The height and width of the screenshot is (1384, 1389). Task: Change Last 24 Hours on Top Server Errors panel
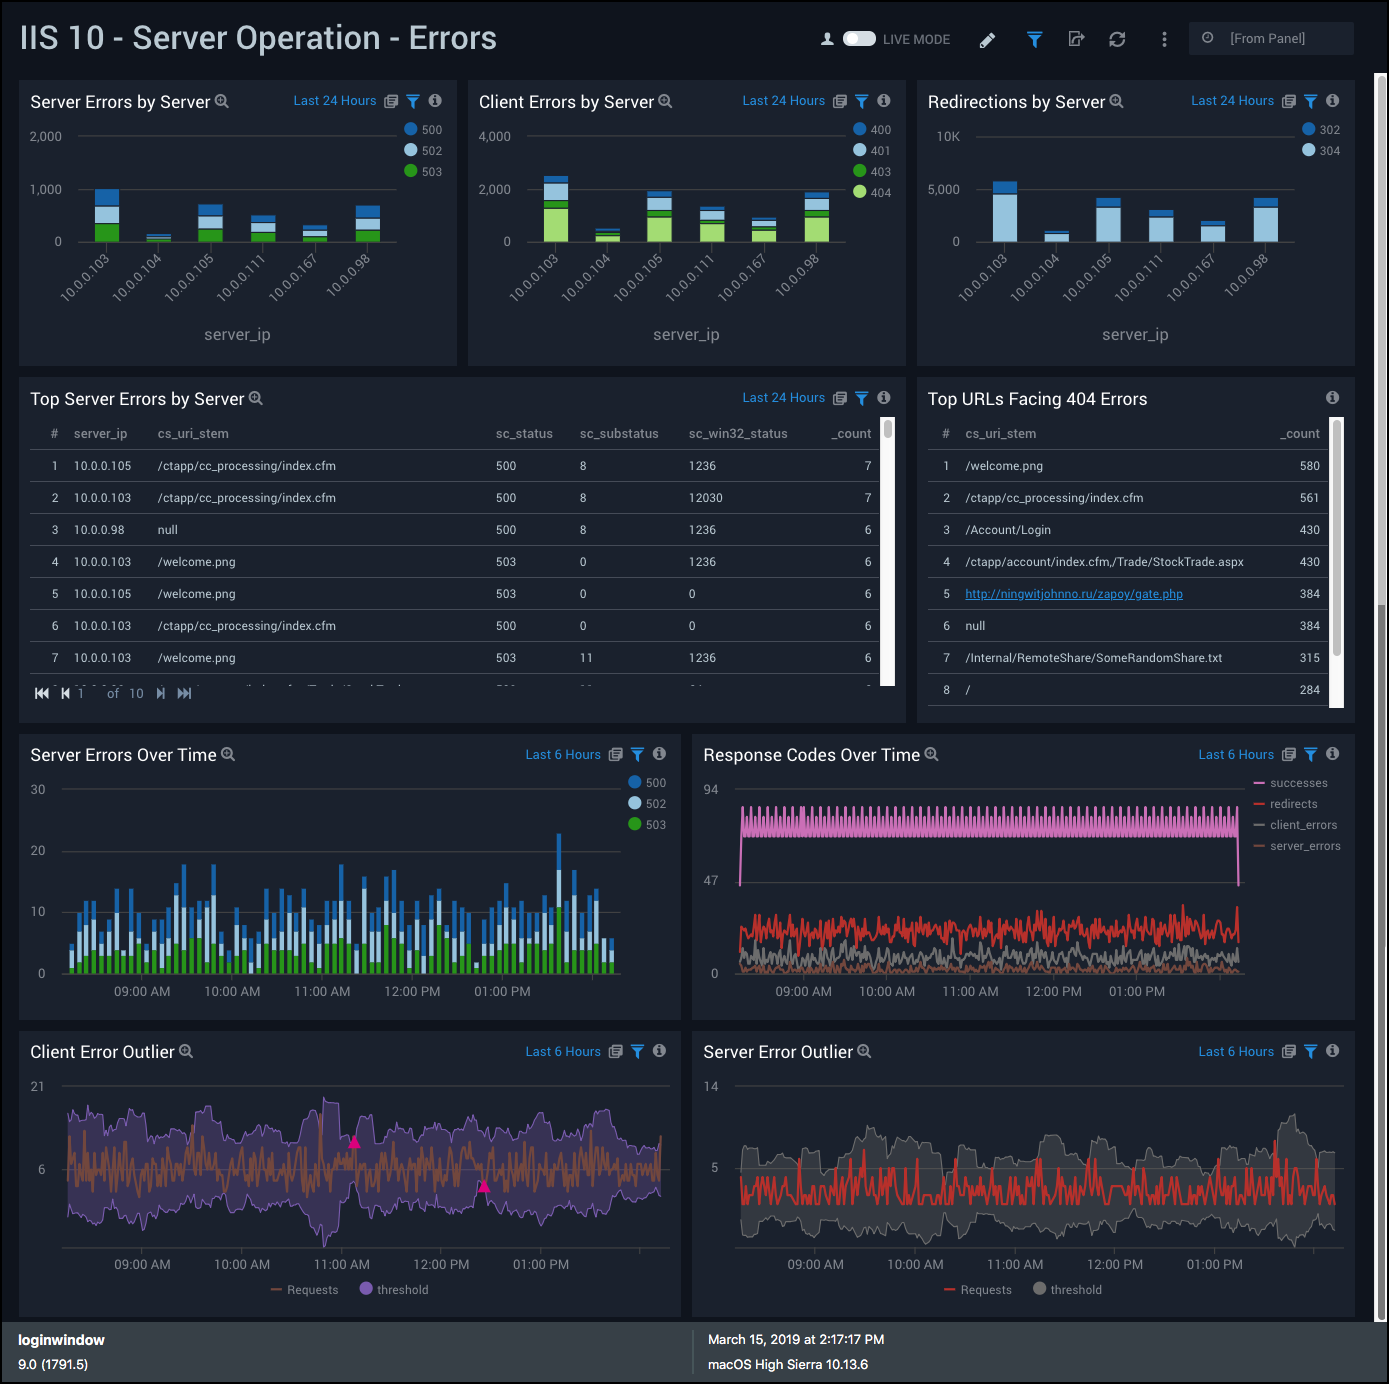point(783,398)
